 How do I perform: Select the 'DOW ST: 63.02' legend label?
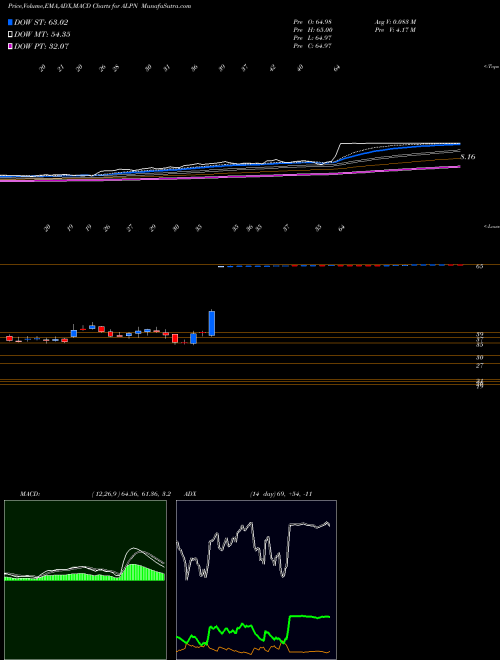pyautogui.click(x=41, y=22)
